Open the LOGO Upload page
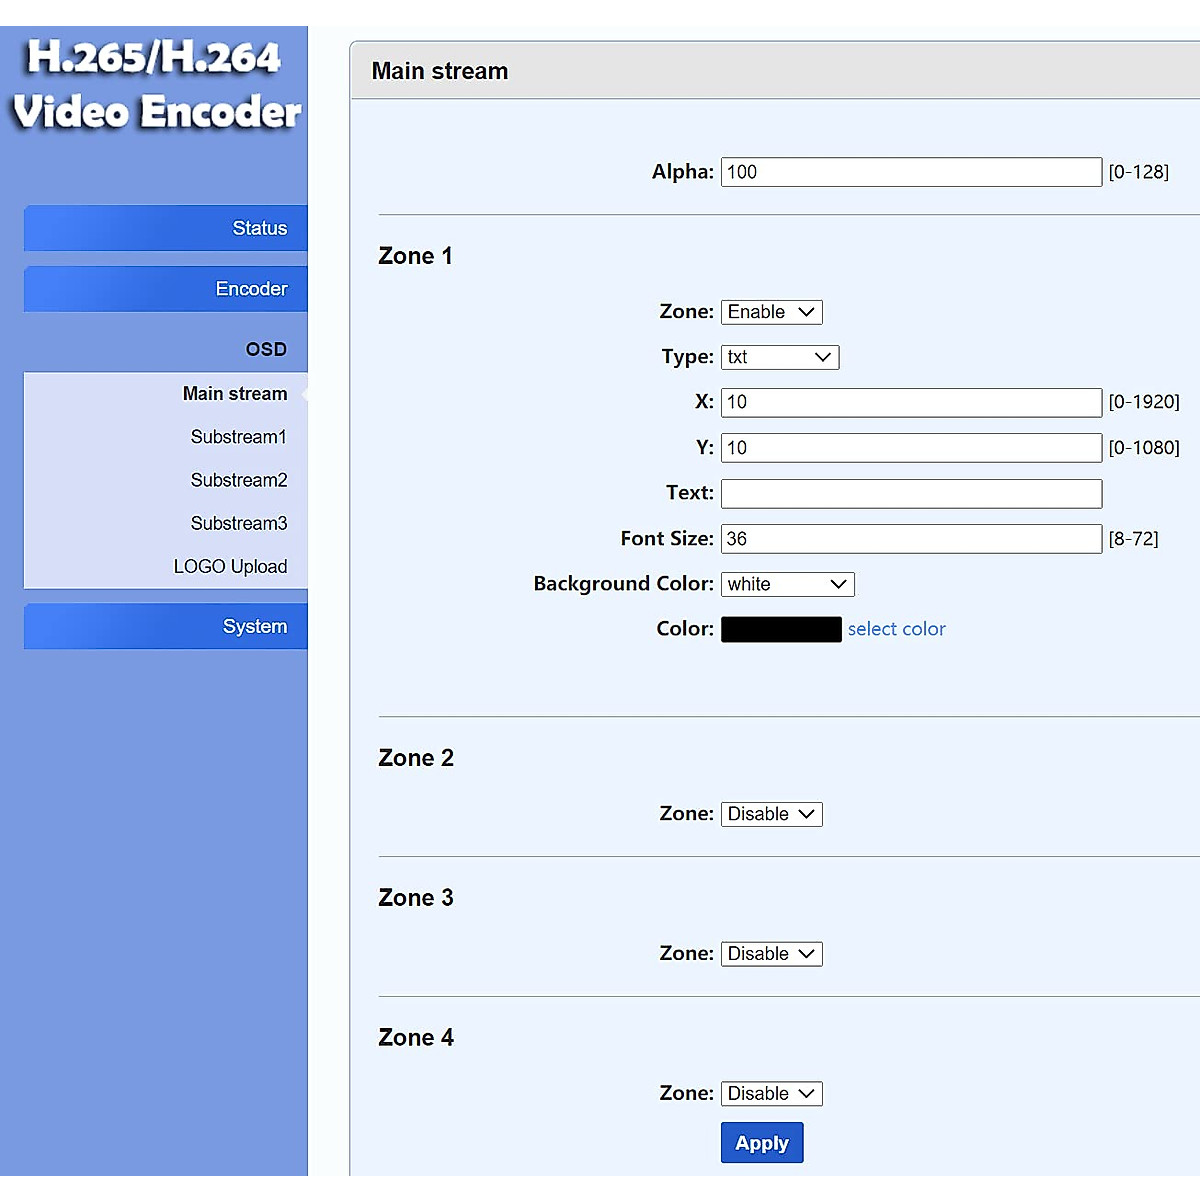This screenshot has height=1200, width=1200. point(230,567)
